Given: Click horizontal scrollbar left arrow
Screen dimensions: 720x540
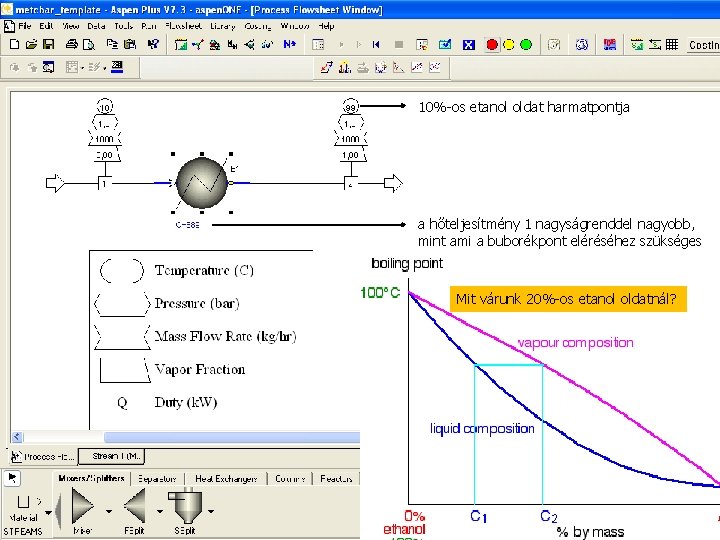Looking at the screenshot, I should (17, 437).
